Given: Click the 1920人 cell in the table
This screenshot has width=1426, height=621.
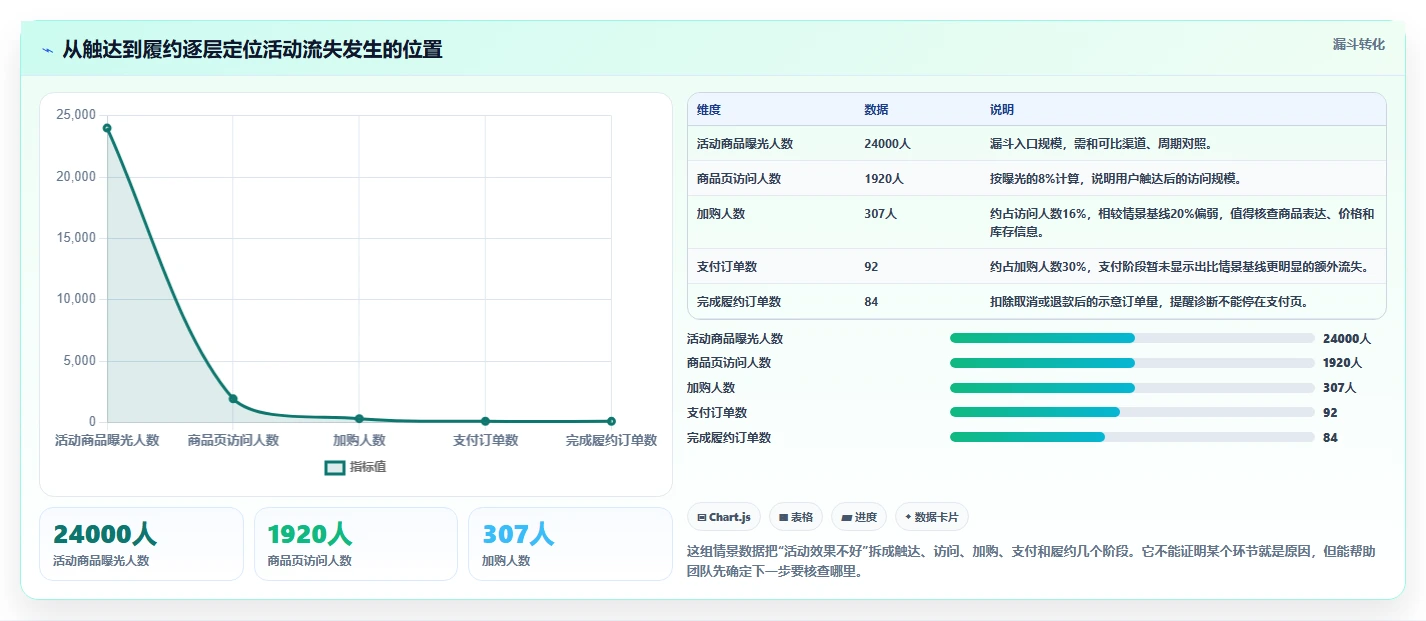Looking at the screenshot, I should (x=884, y=179).
